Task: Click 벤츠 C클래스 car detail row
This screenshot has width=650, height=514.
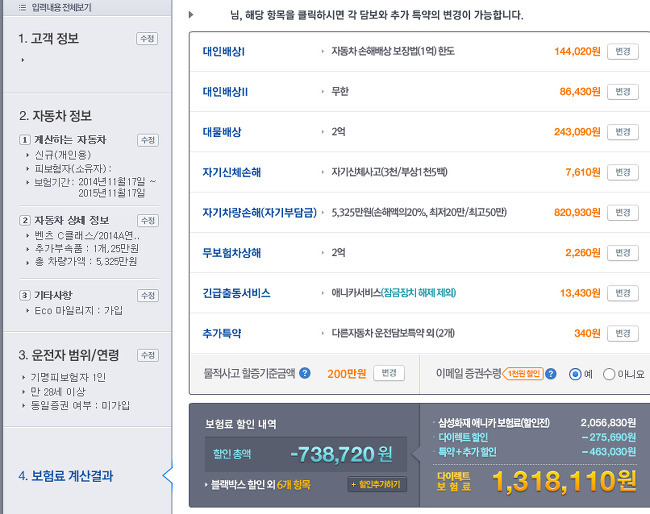Action: [87, 235]
